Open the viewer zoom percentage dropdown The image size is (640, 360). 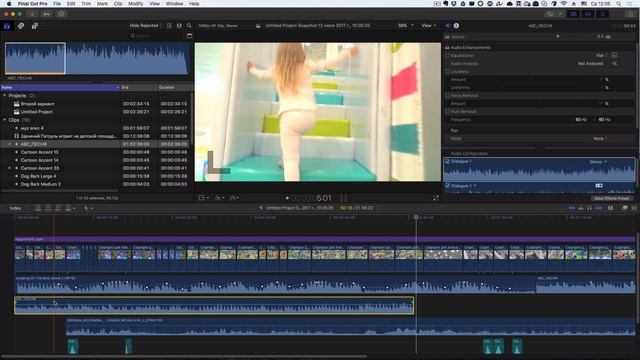point(405,26)
